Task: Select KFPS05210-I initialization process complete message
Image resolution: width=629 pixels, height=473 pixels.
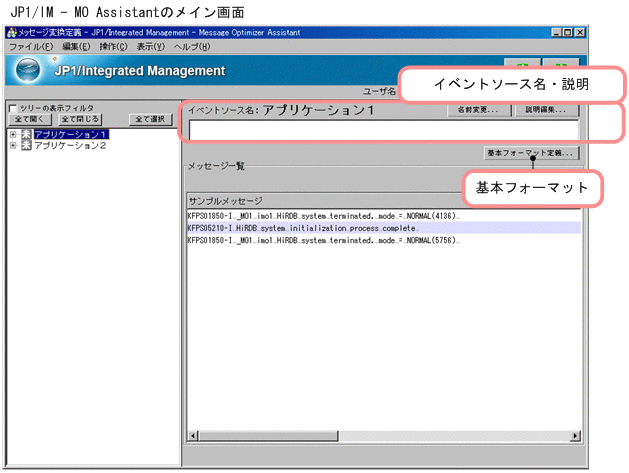Action: [x=383, y=228]
